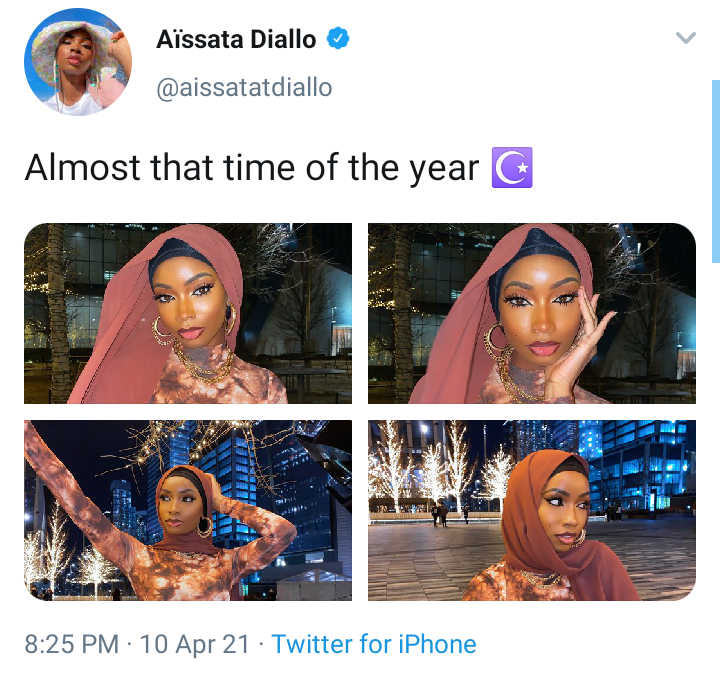Open the tweet options chevron menu
Screen dimensions: 720x676
[x=686, y=38]
